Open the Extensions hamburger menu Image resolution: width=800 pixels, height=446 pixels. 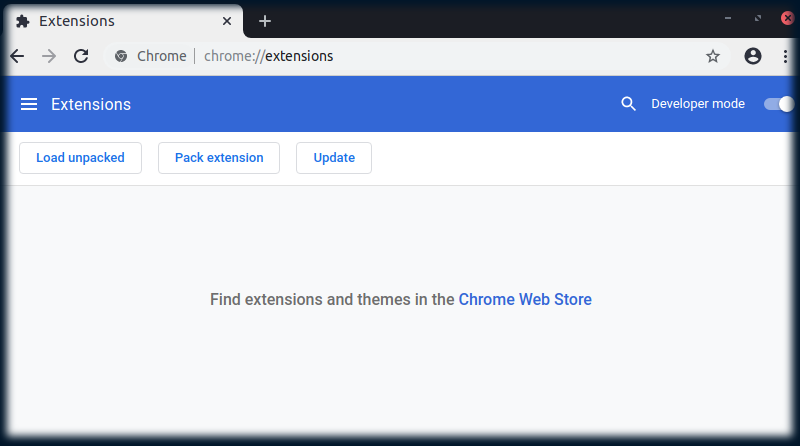tap(29, 104)
